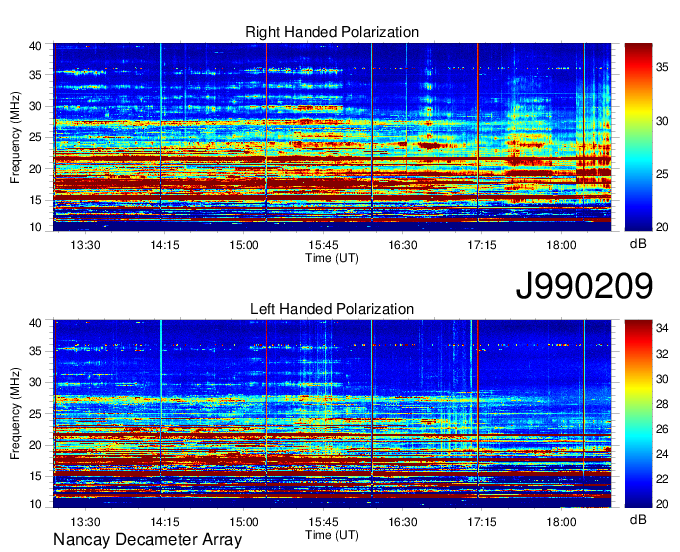Image resolution: width=680 pixels, height=552 pixels.
Task: Click the 26 dB label on bottom colorbar
Action: (x=662, y=429)
